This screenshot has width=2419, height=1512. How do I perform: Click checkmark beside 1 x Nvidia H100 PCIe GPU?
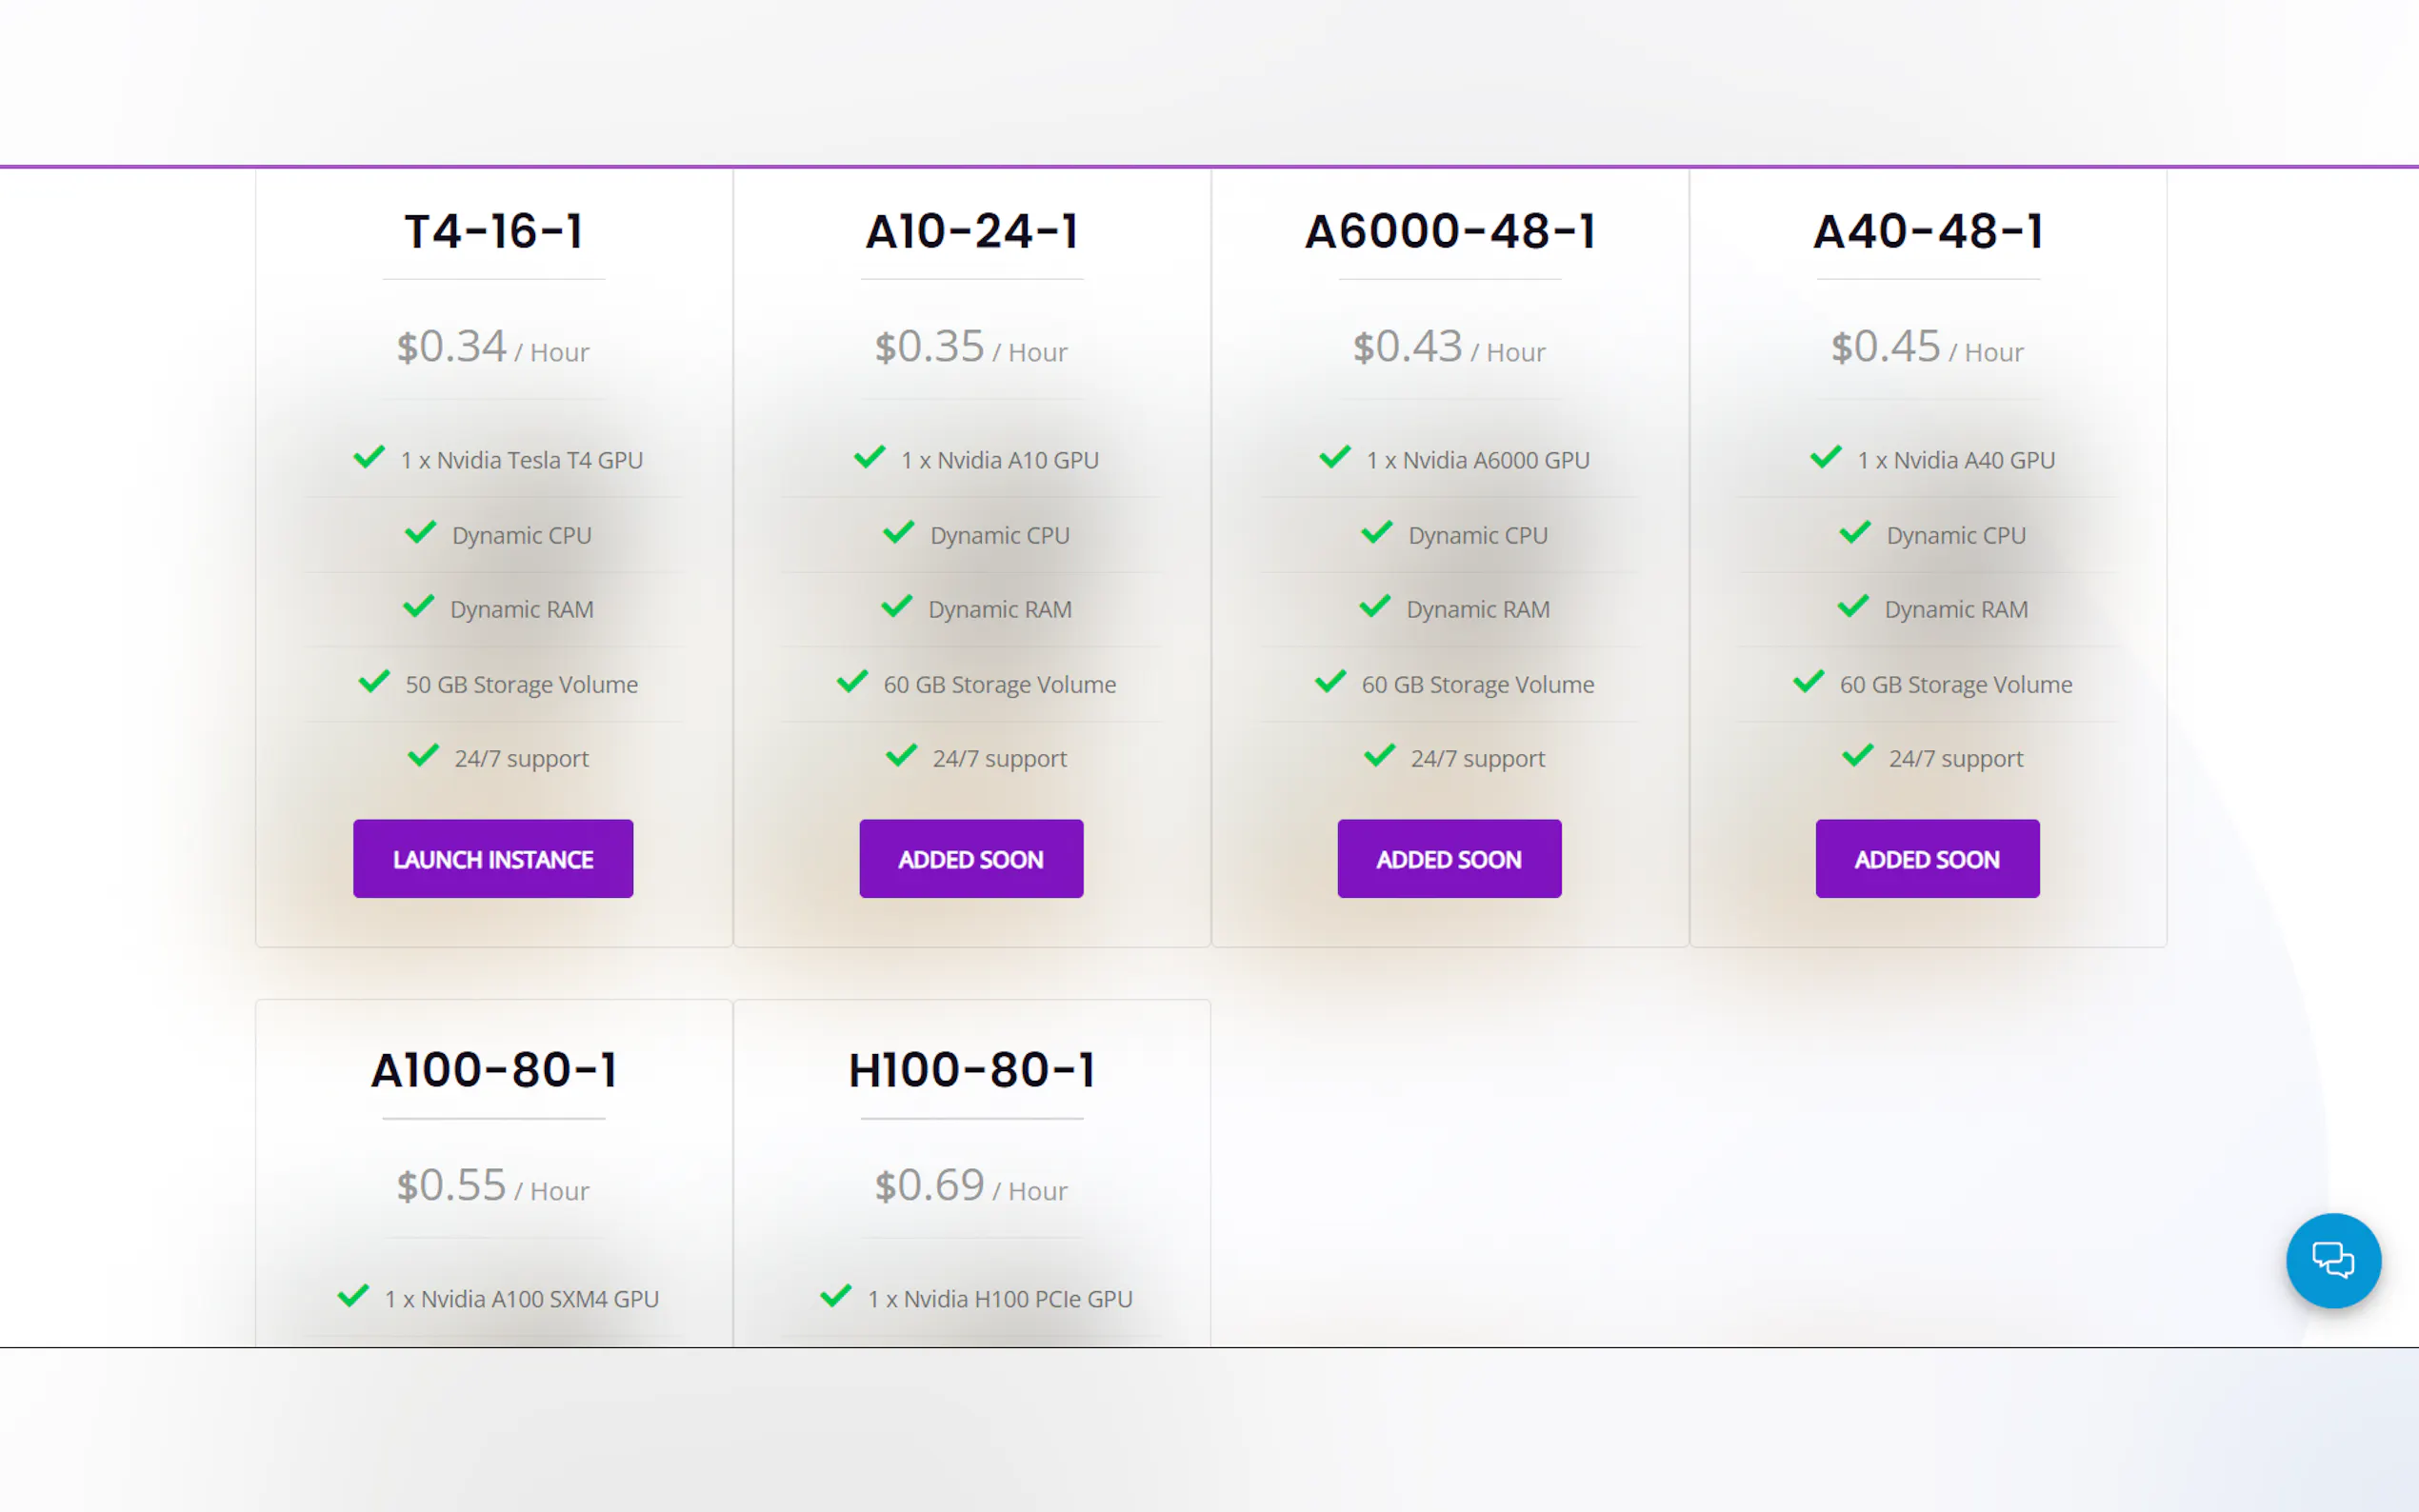[x=836, y=1296]
